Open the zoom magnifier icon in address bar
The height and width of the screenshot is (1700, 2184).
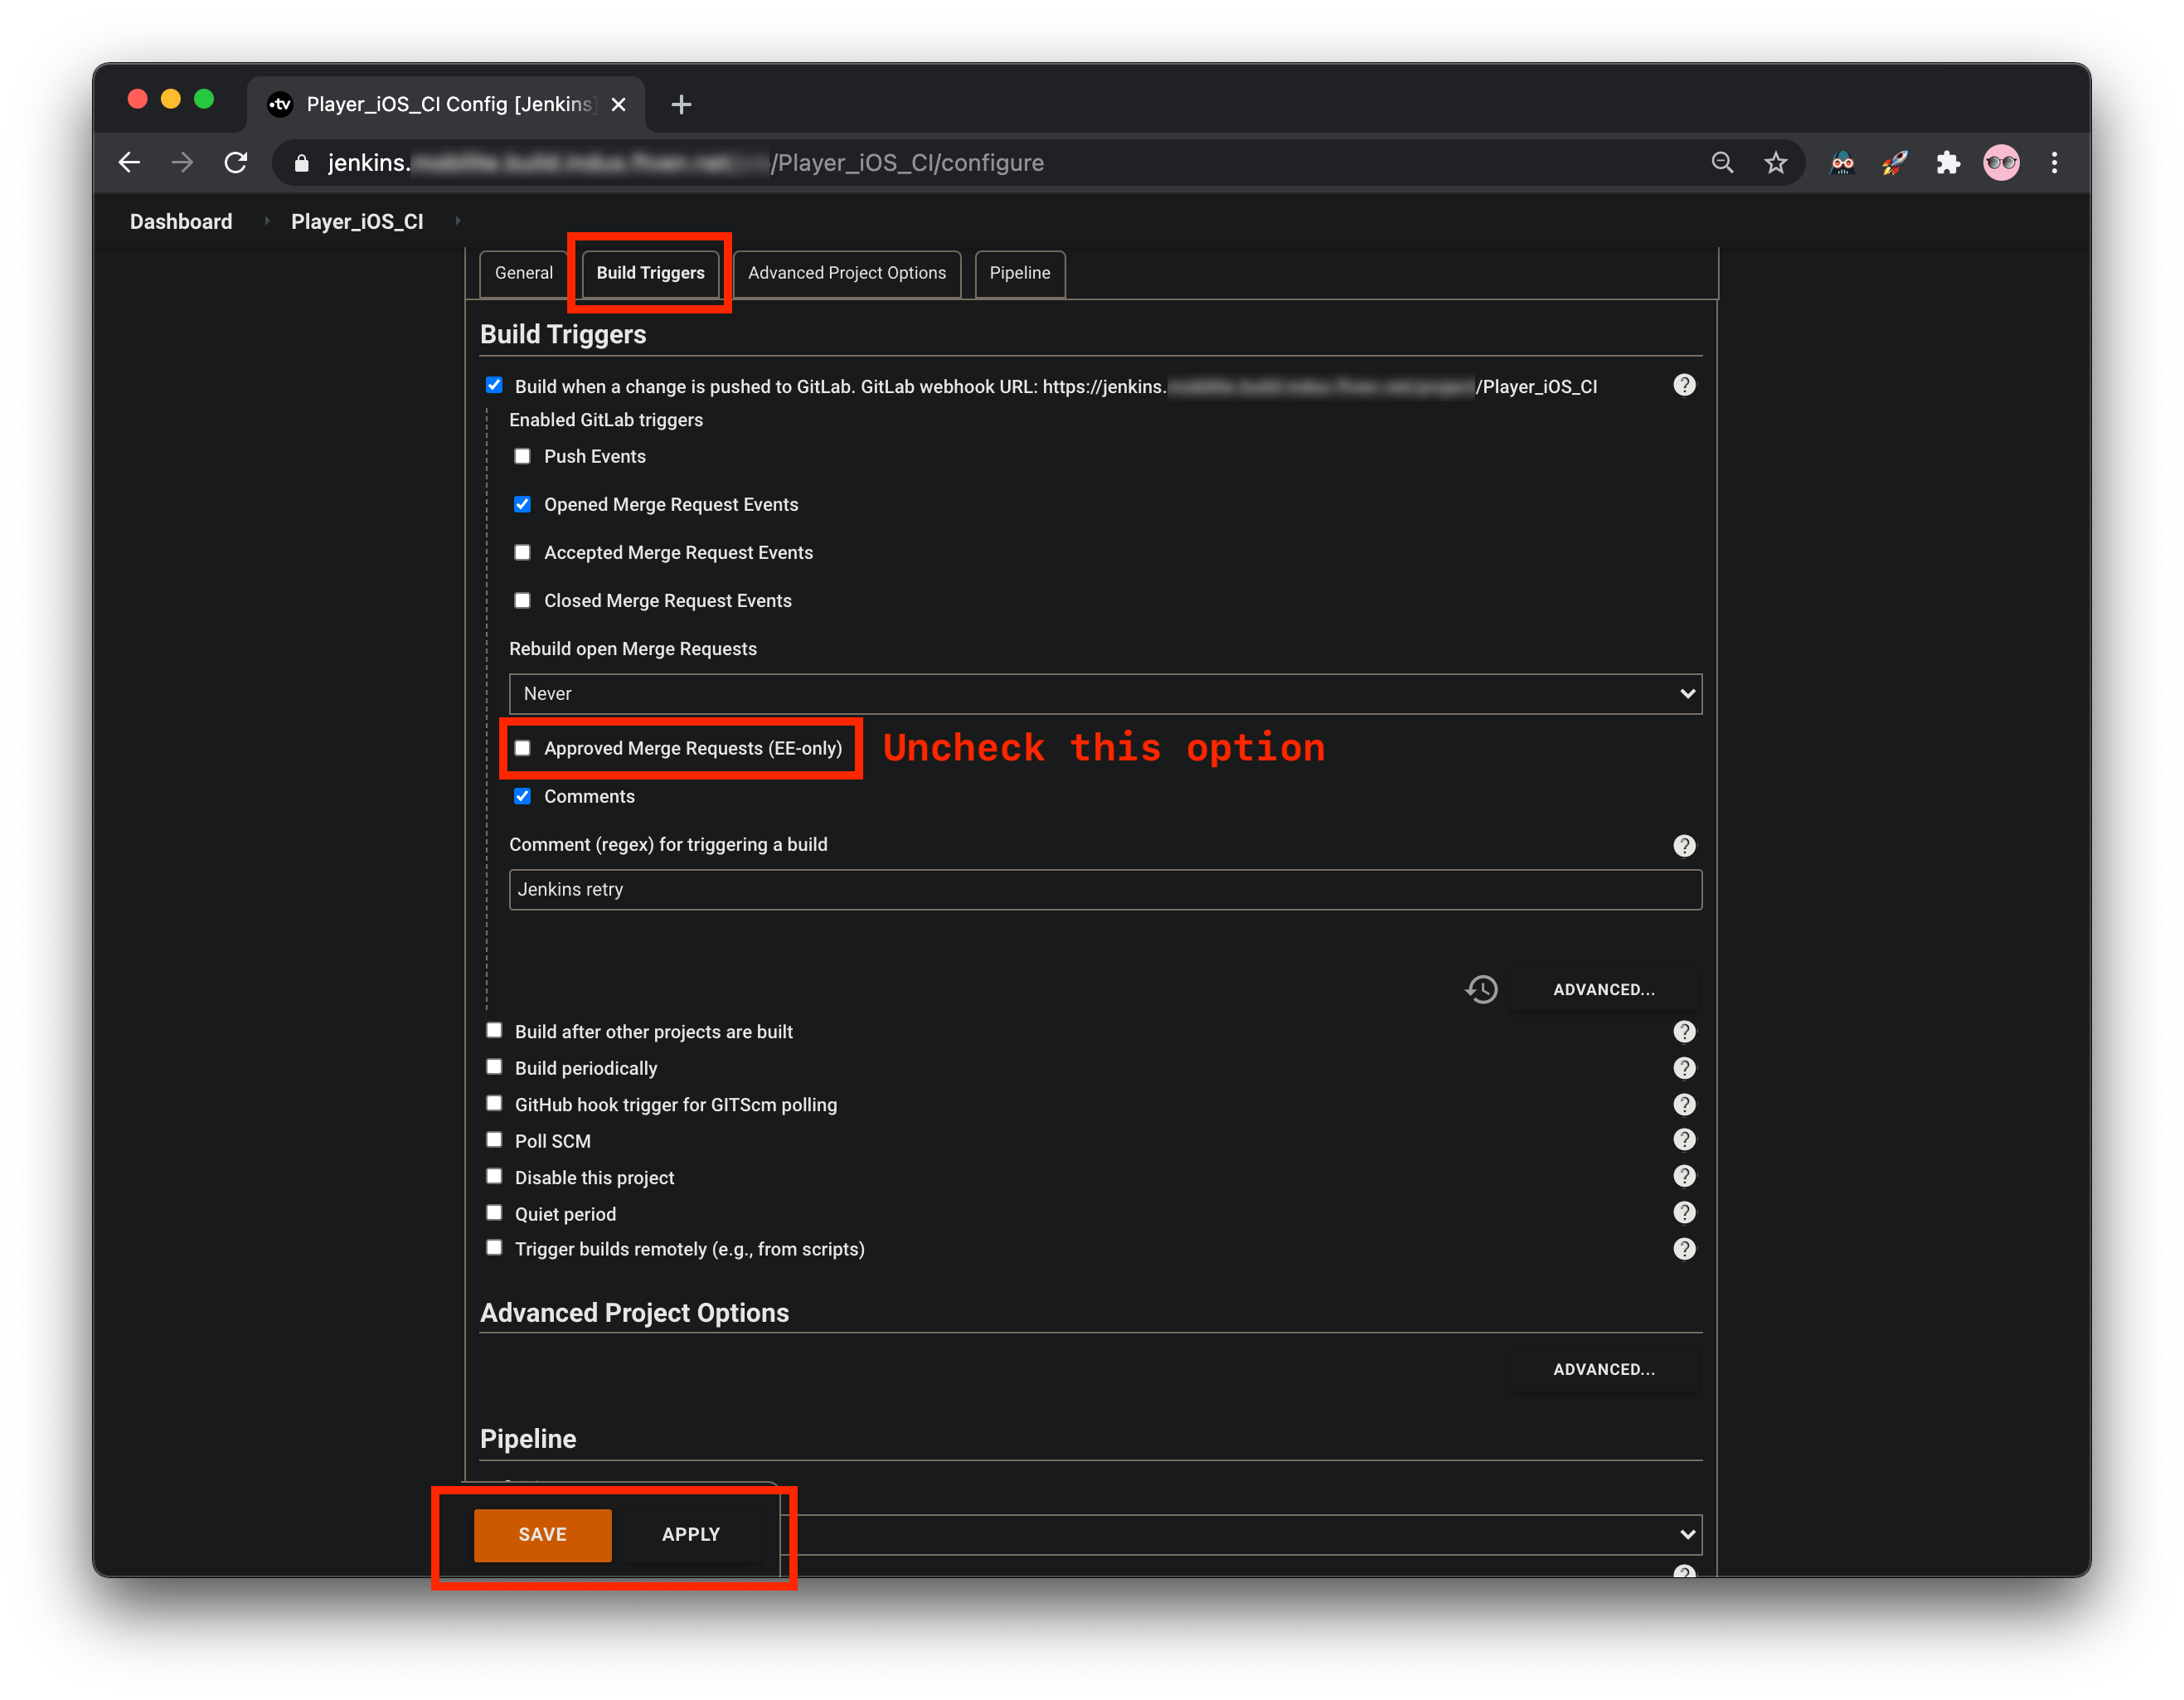[x=1722, y=163]
